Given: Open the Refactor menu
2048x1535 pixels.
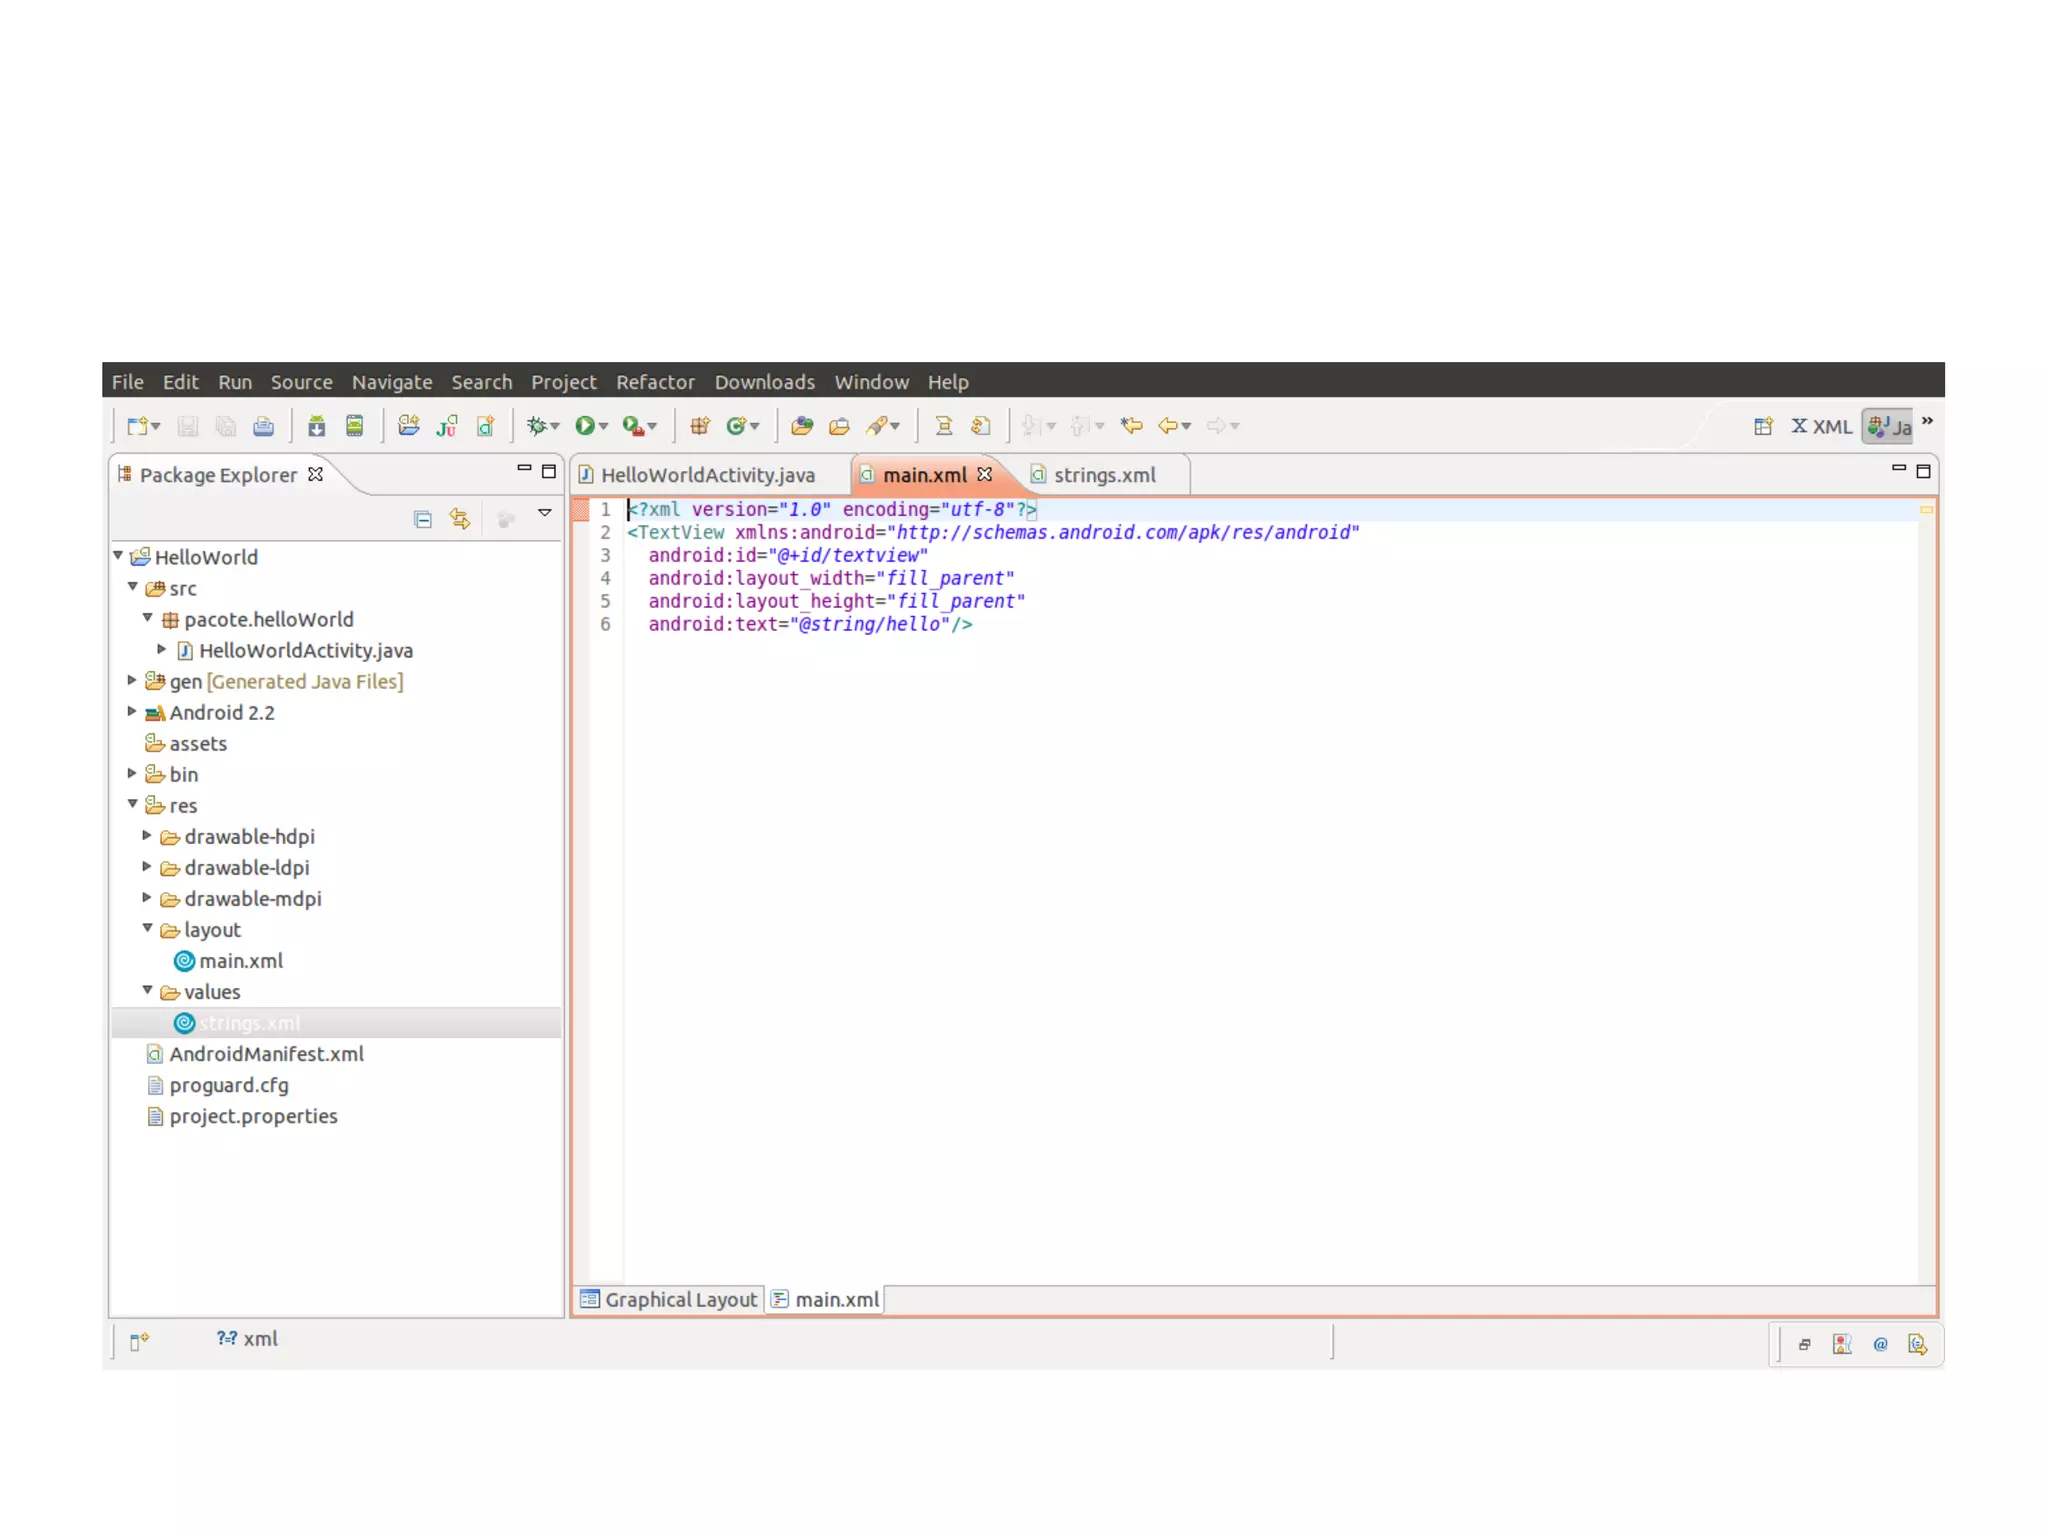Looking at the screenshot, I should coord(654,382).
